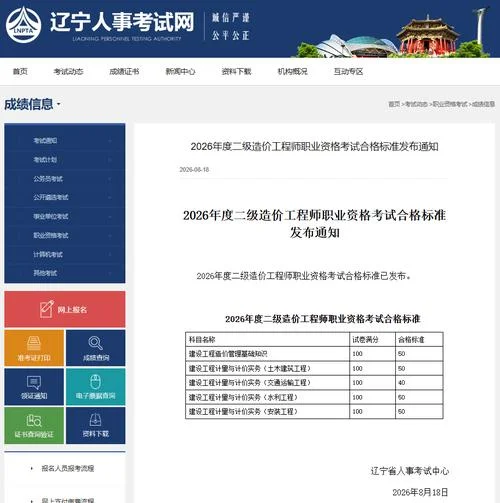Click 职业资格考试 in the breadcrumb trail

coord(450,104)
